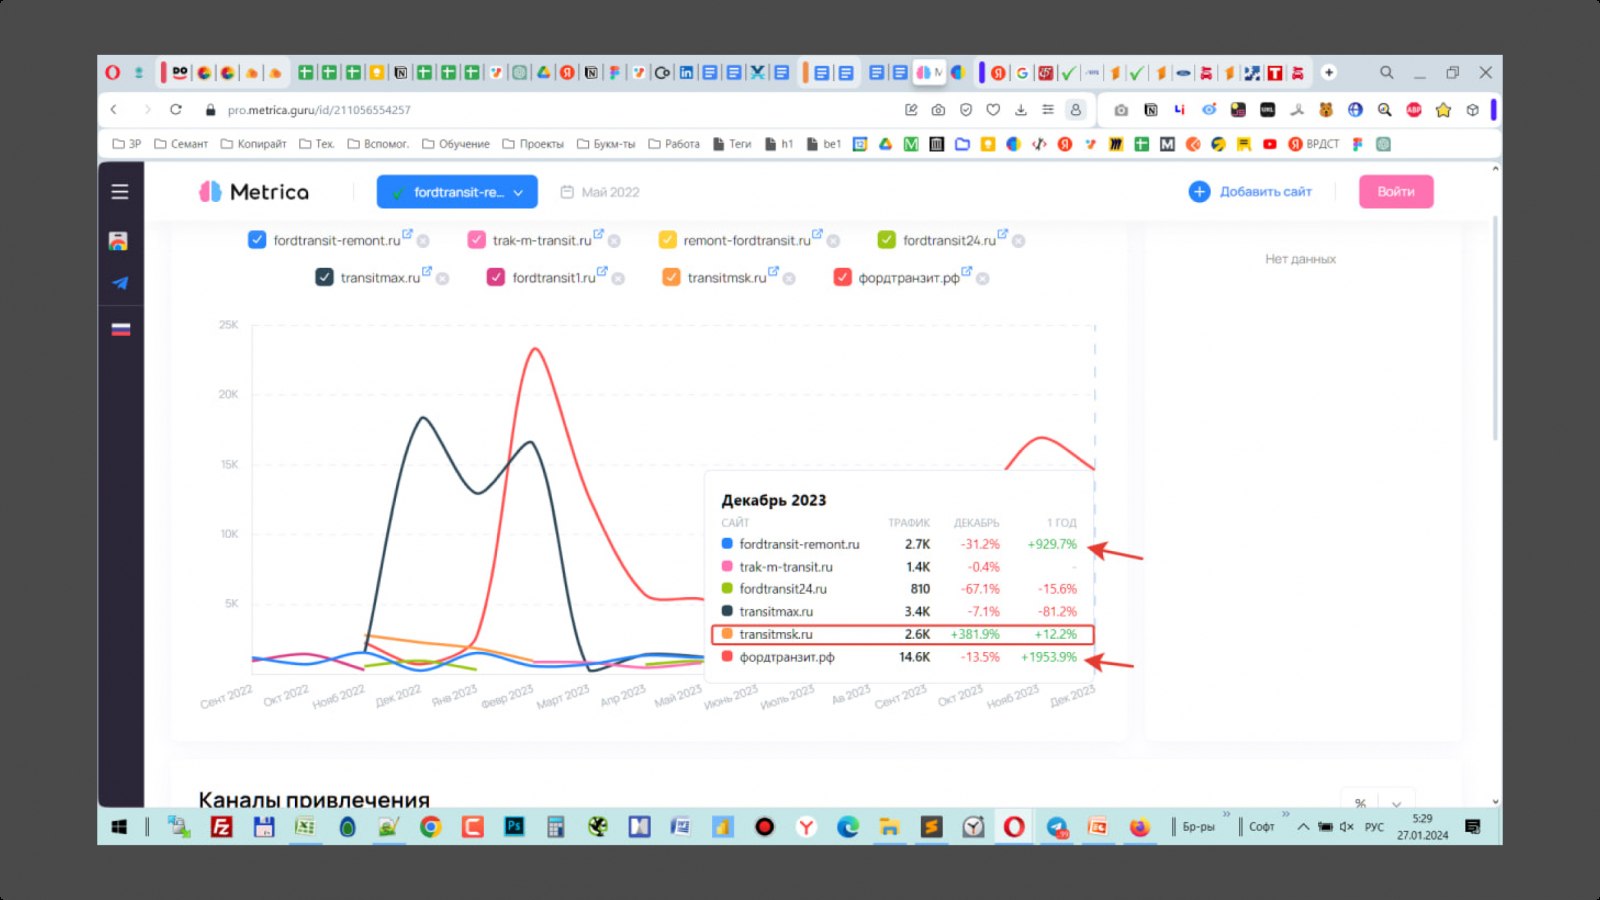Click the volume muted tray icon
Screen dimensions: 1600x900
tap(1346, 827)
